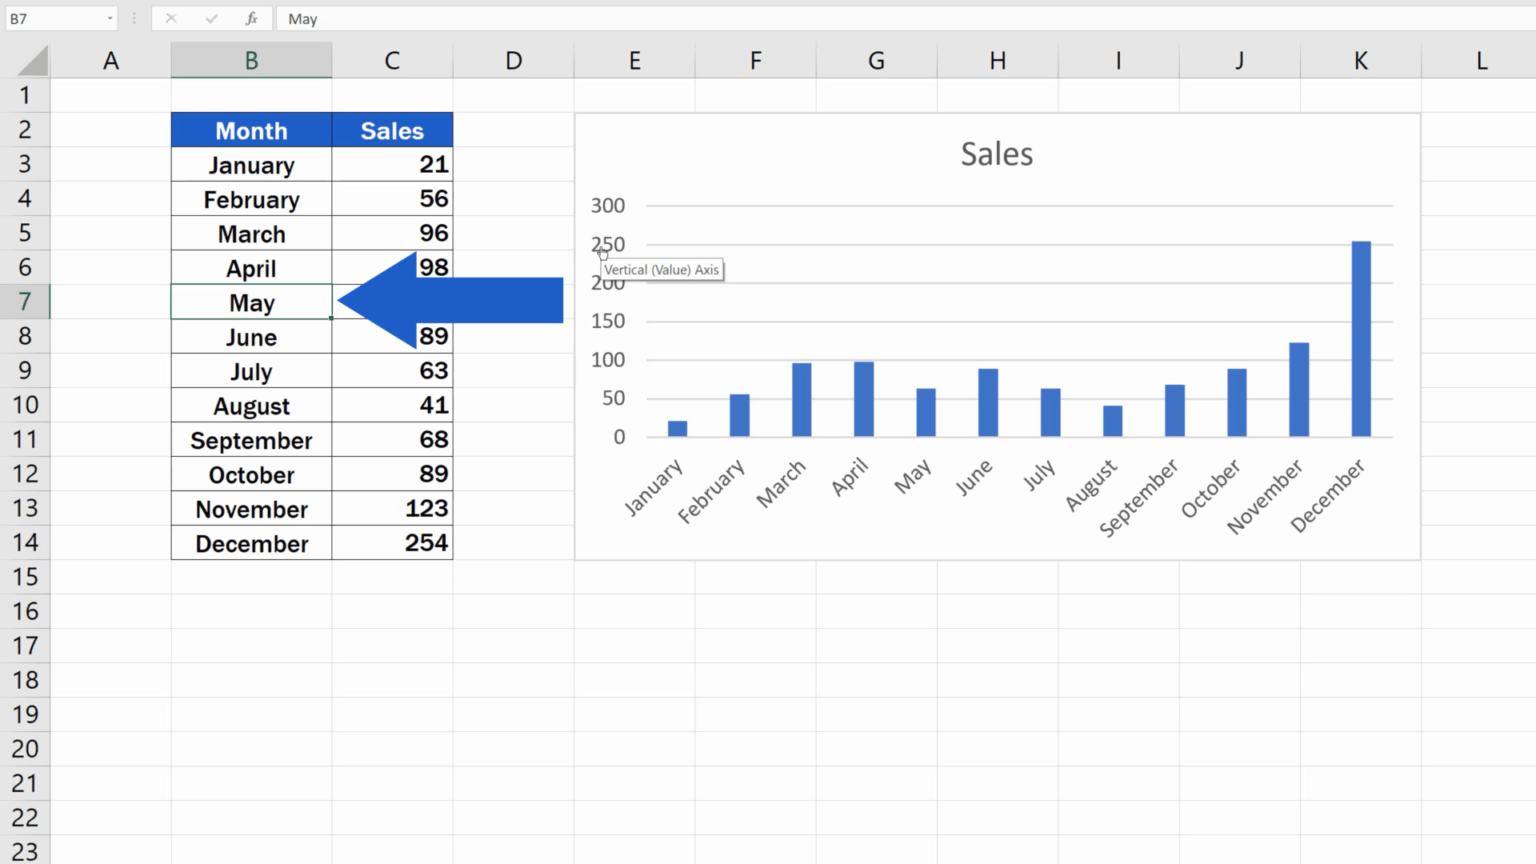Select column D header
This screenshot has width=1536, height=864.
(513, 60)
